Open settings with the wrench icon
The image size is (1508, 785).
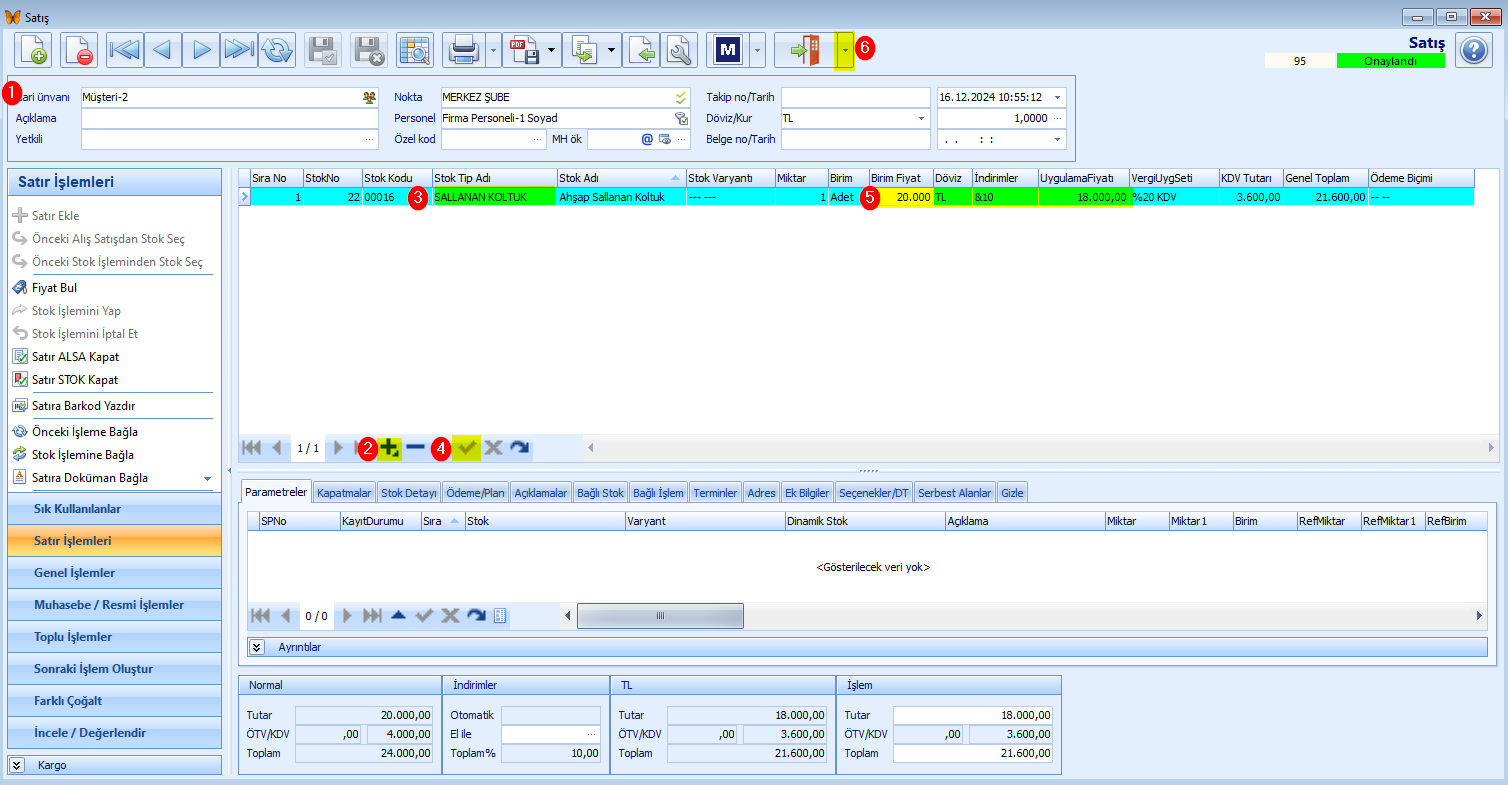[x=679, y=50]
